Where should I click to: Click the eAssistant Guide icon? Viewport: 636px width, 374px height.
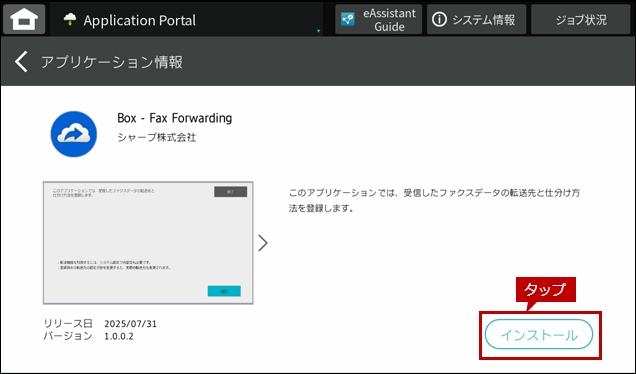[x=348, y=19]
